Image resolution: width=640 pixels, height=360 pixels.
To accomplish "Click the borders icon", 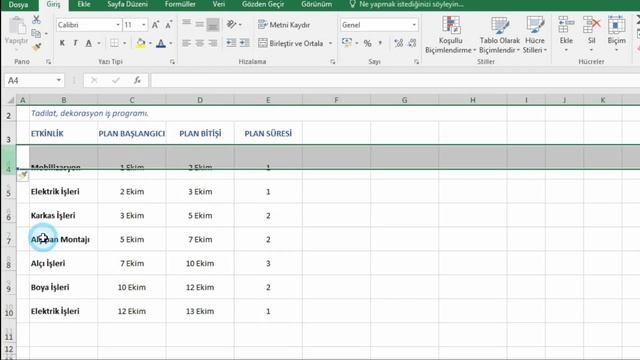I will (x=115, y=43).
